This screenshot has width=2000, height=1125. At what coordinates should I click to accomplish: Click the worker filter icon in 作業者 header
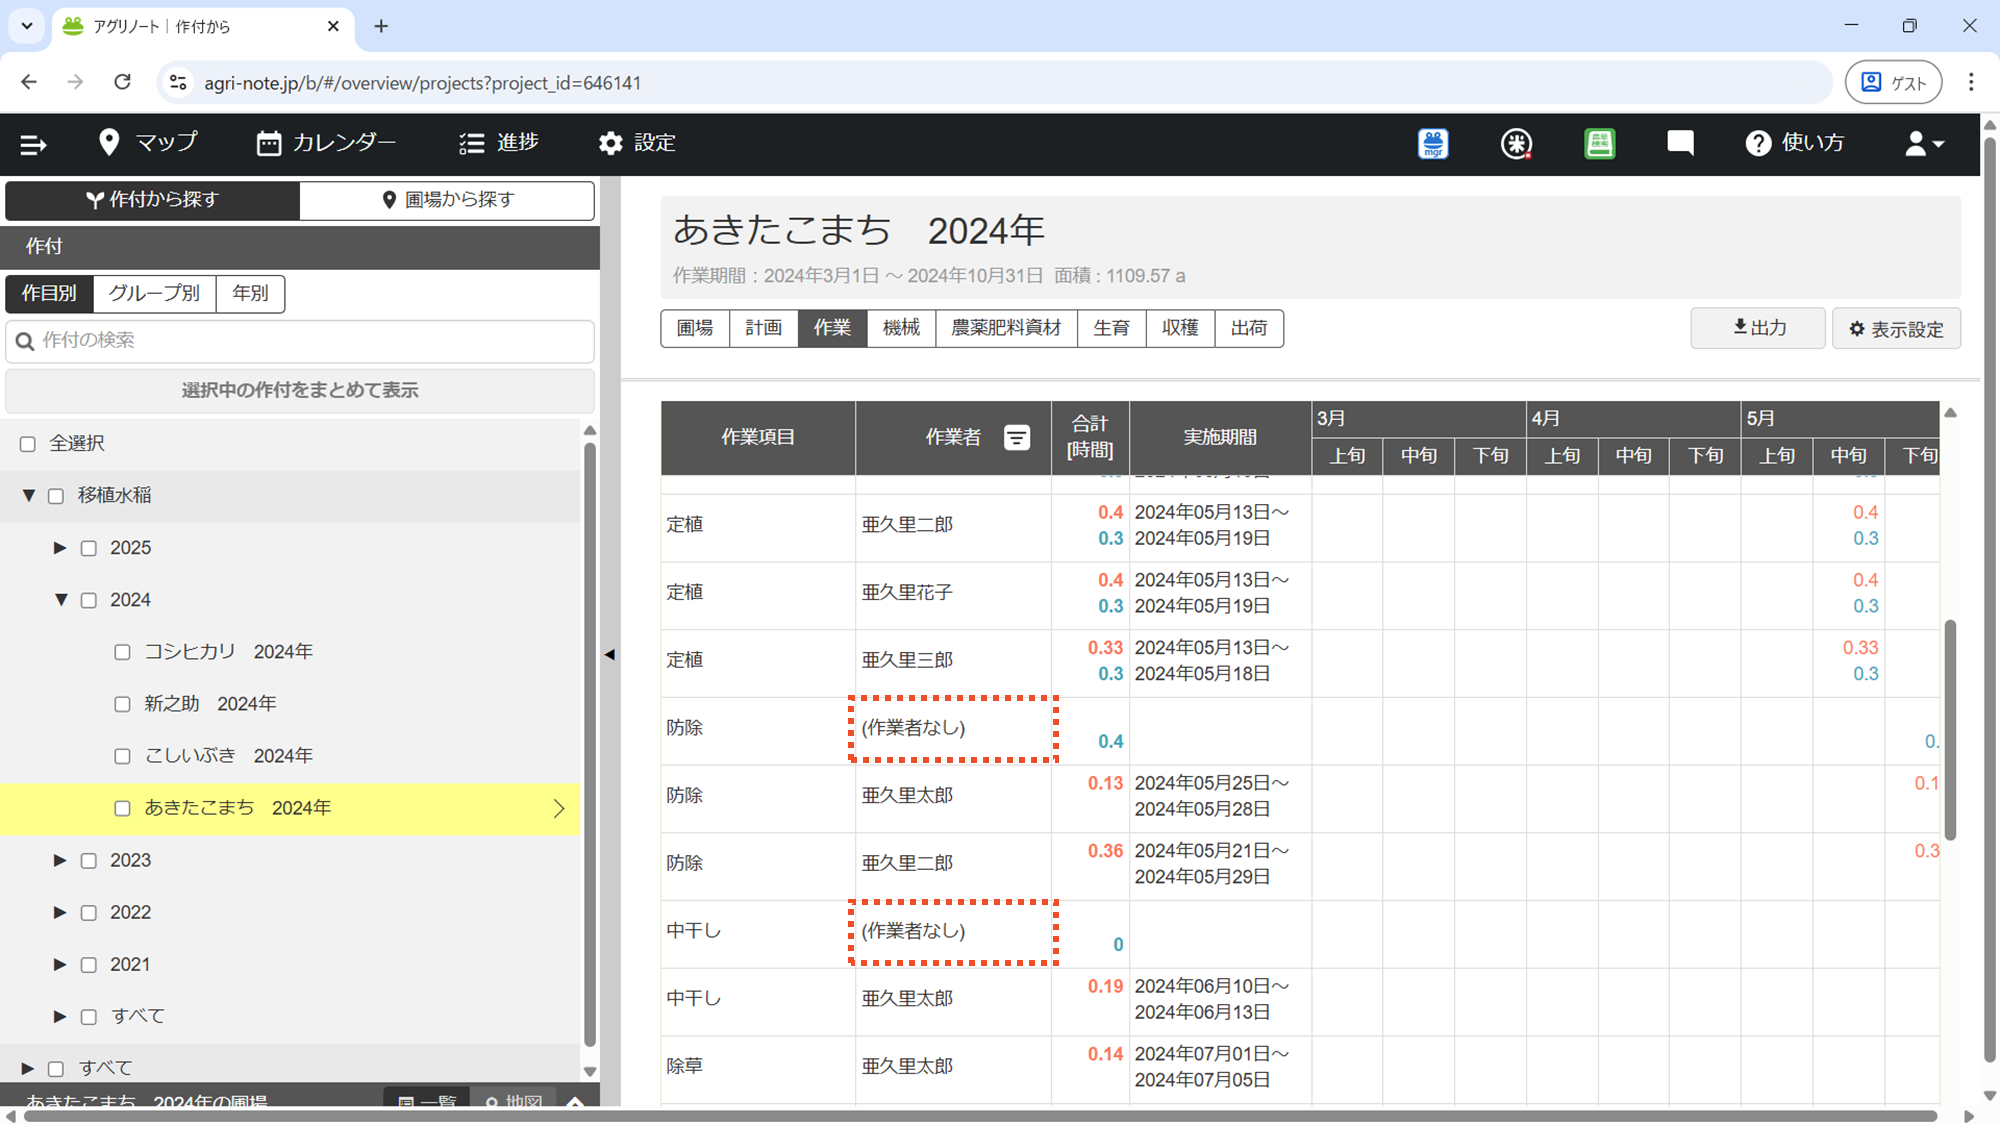point(1017,437)
